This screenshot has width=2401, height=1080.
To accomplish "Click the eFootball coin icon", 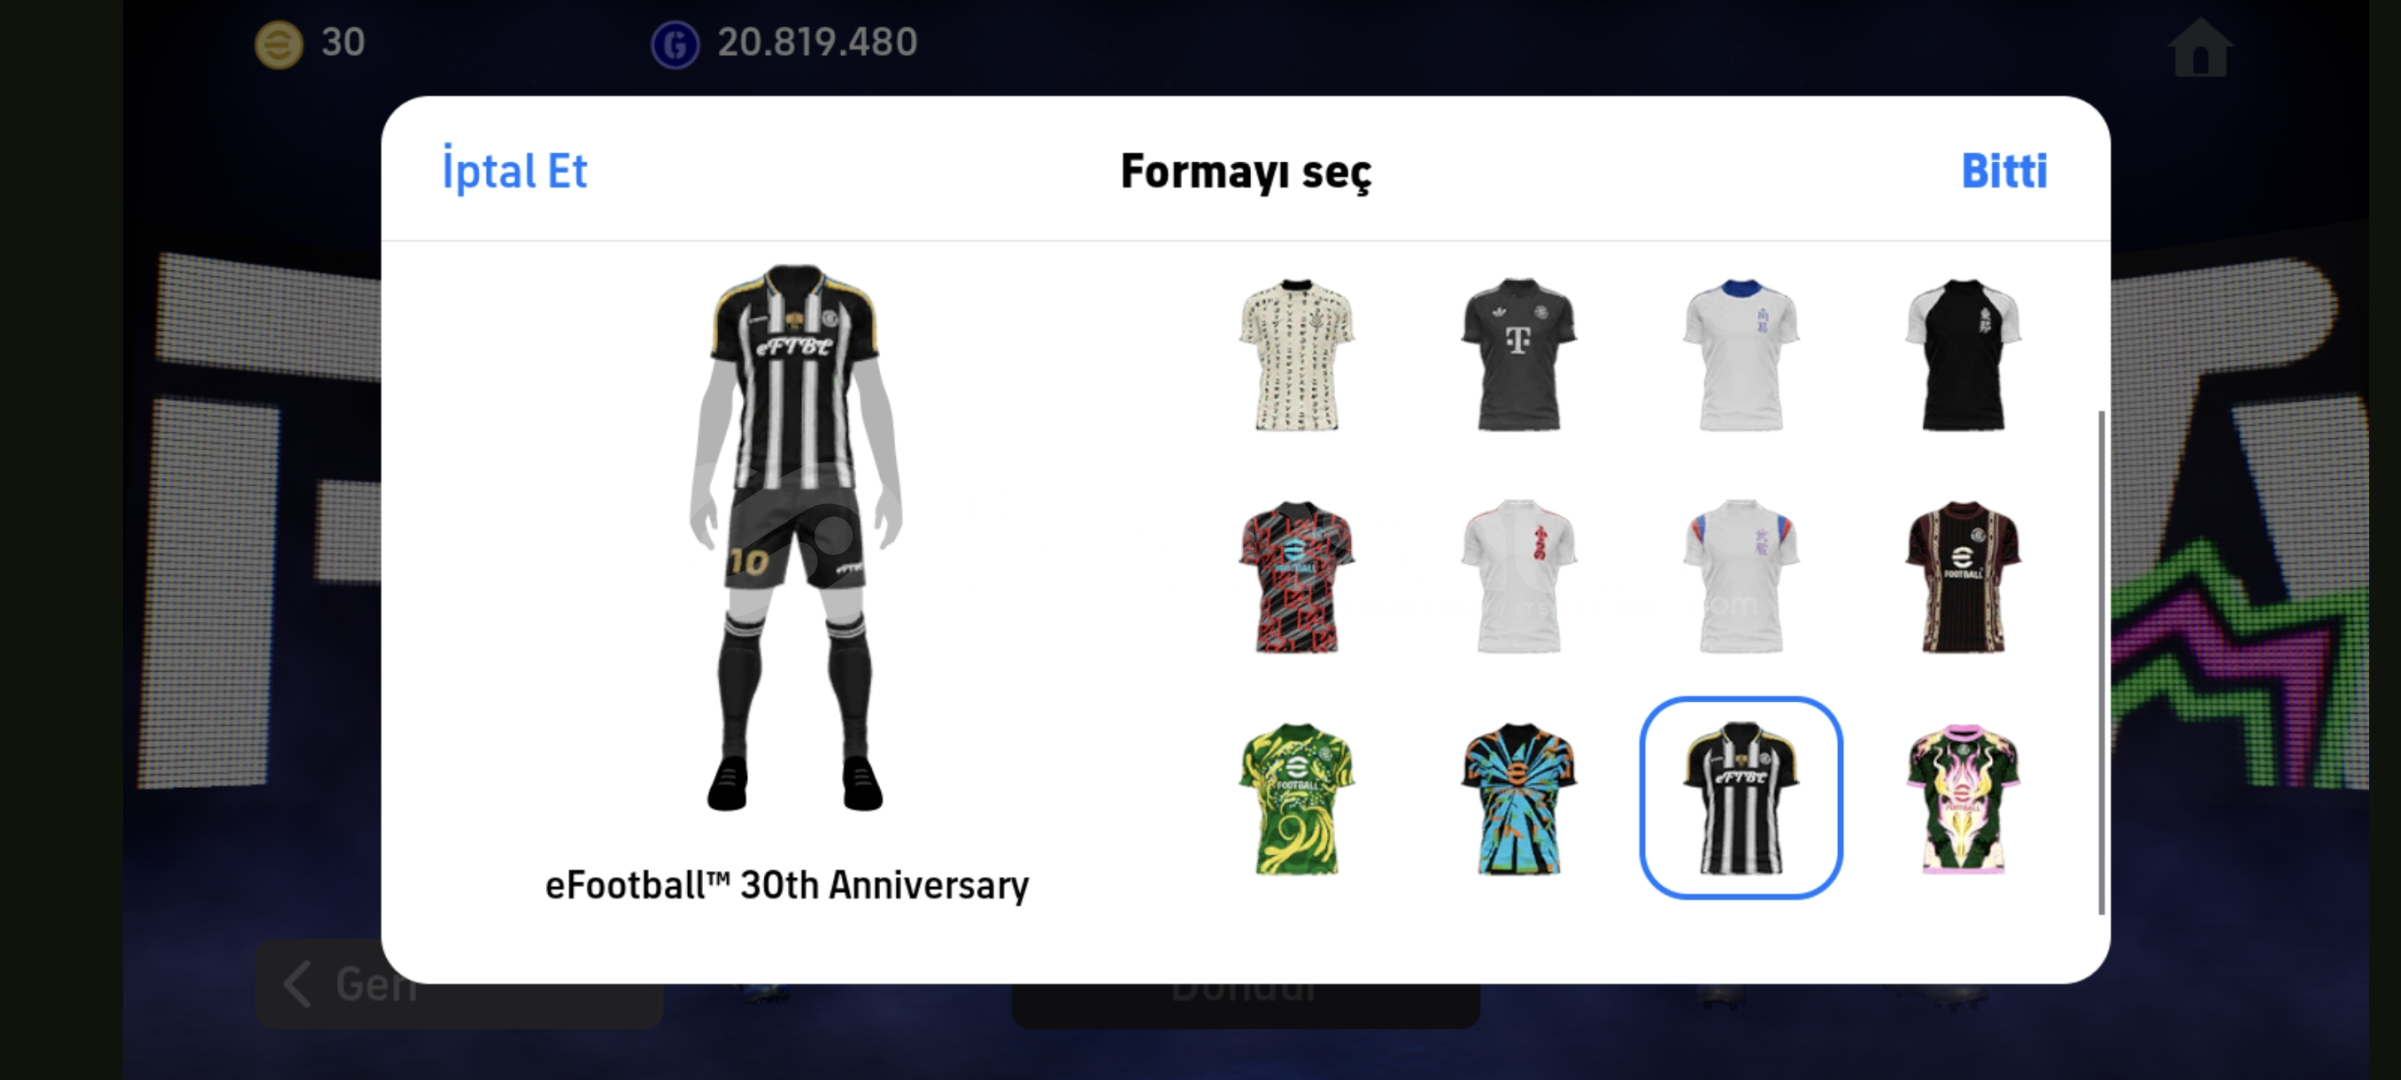I will 279,45.
